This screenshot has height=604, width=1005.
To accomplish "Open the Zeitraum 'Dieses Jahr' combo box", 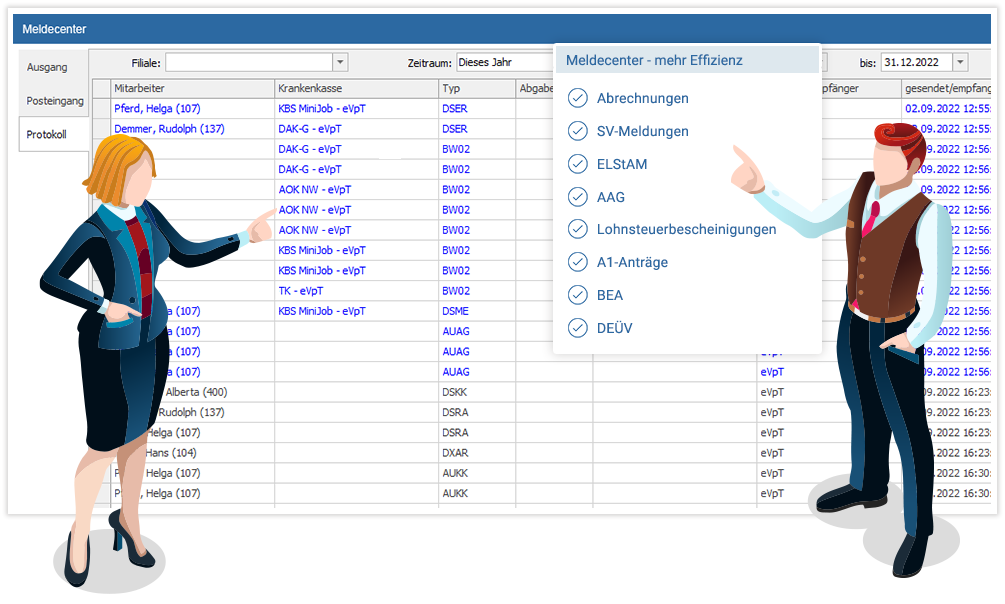I will 505,63.
